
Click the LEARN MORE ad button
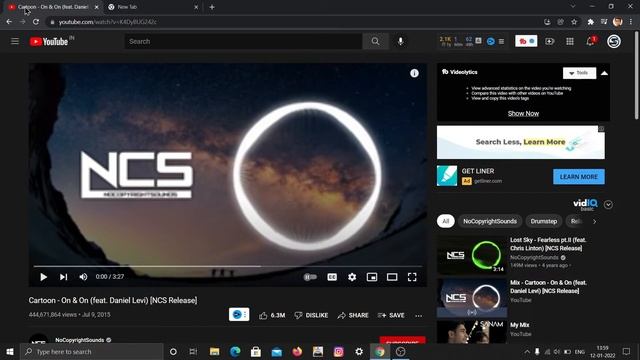point(579,177)
